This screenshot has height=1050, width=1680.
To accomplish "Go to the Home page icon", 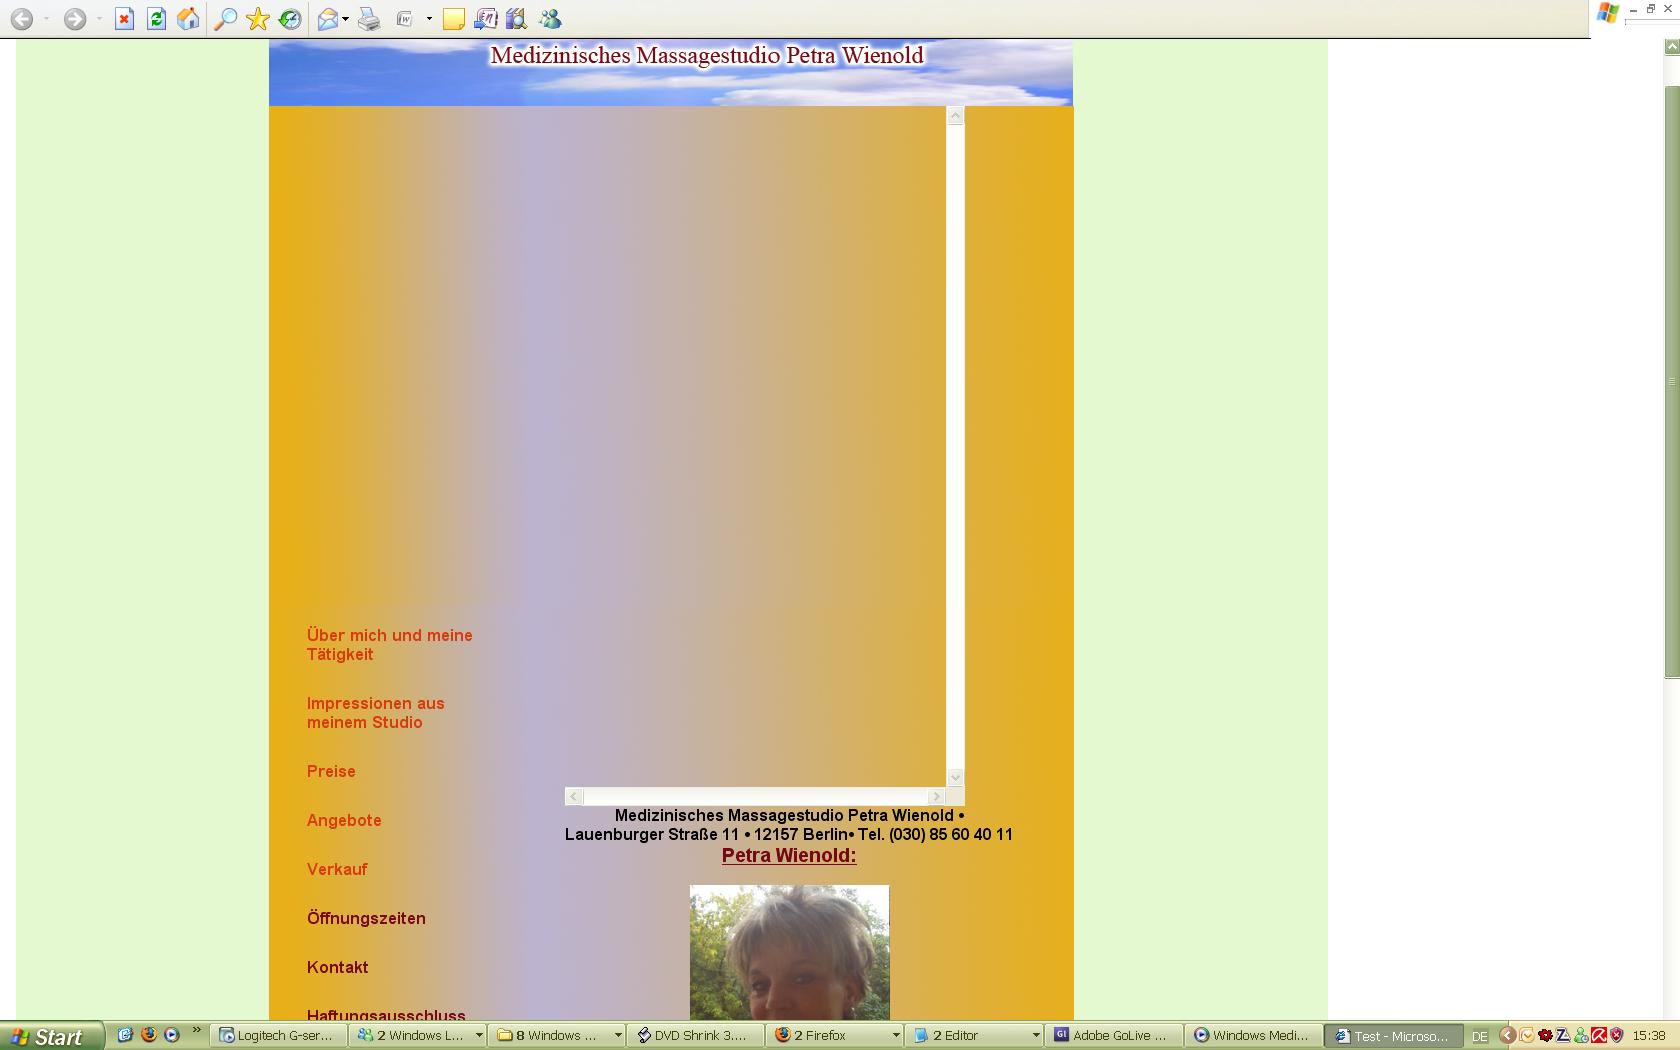I will [x=188, y=19].
